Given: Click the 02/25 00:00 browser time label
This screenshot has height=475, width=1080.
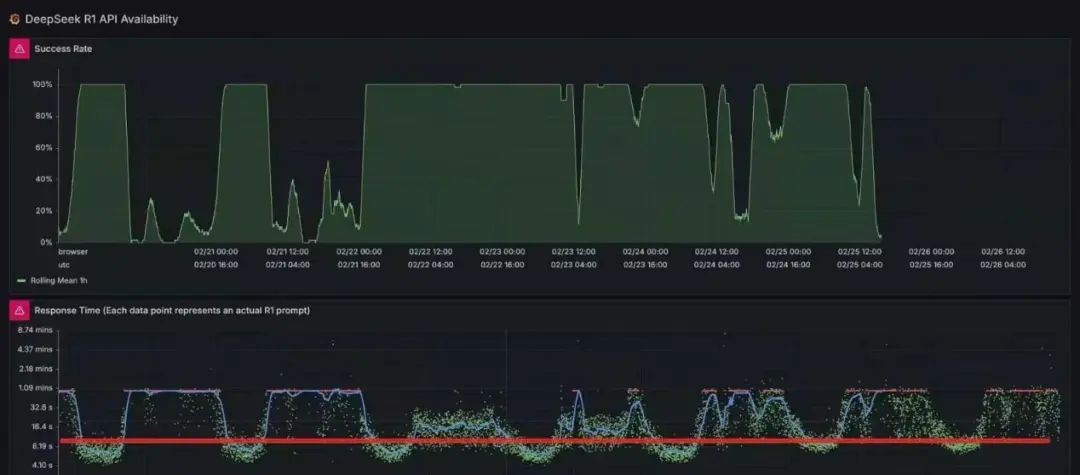Looking at the screenshot, I should tap(789, 252).
